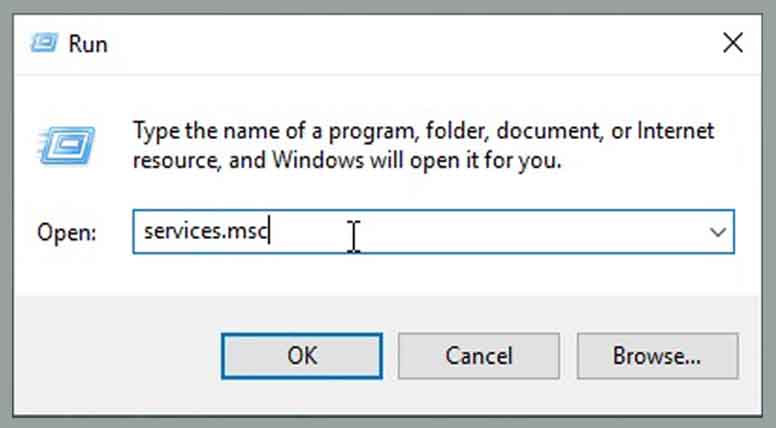Click the services.msc text in field

pyautogui.click(x=205, y=231)
